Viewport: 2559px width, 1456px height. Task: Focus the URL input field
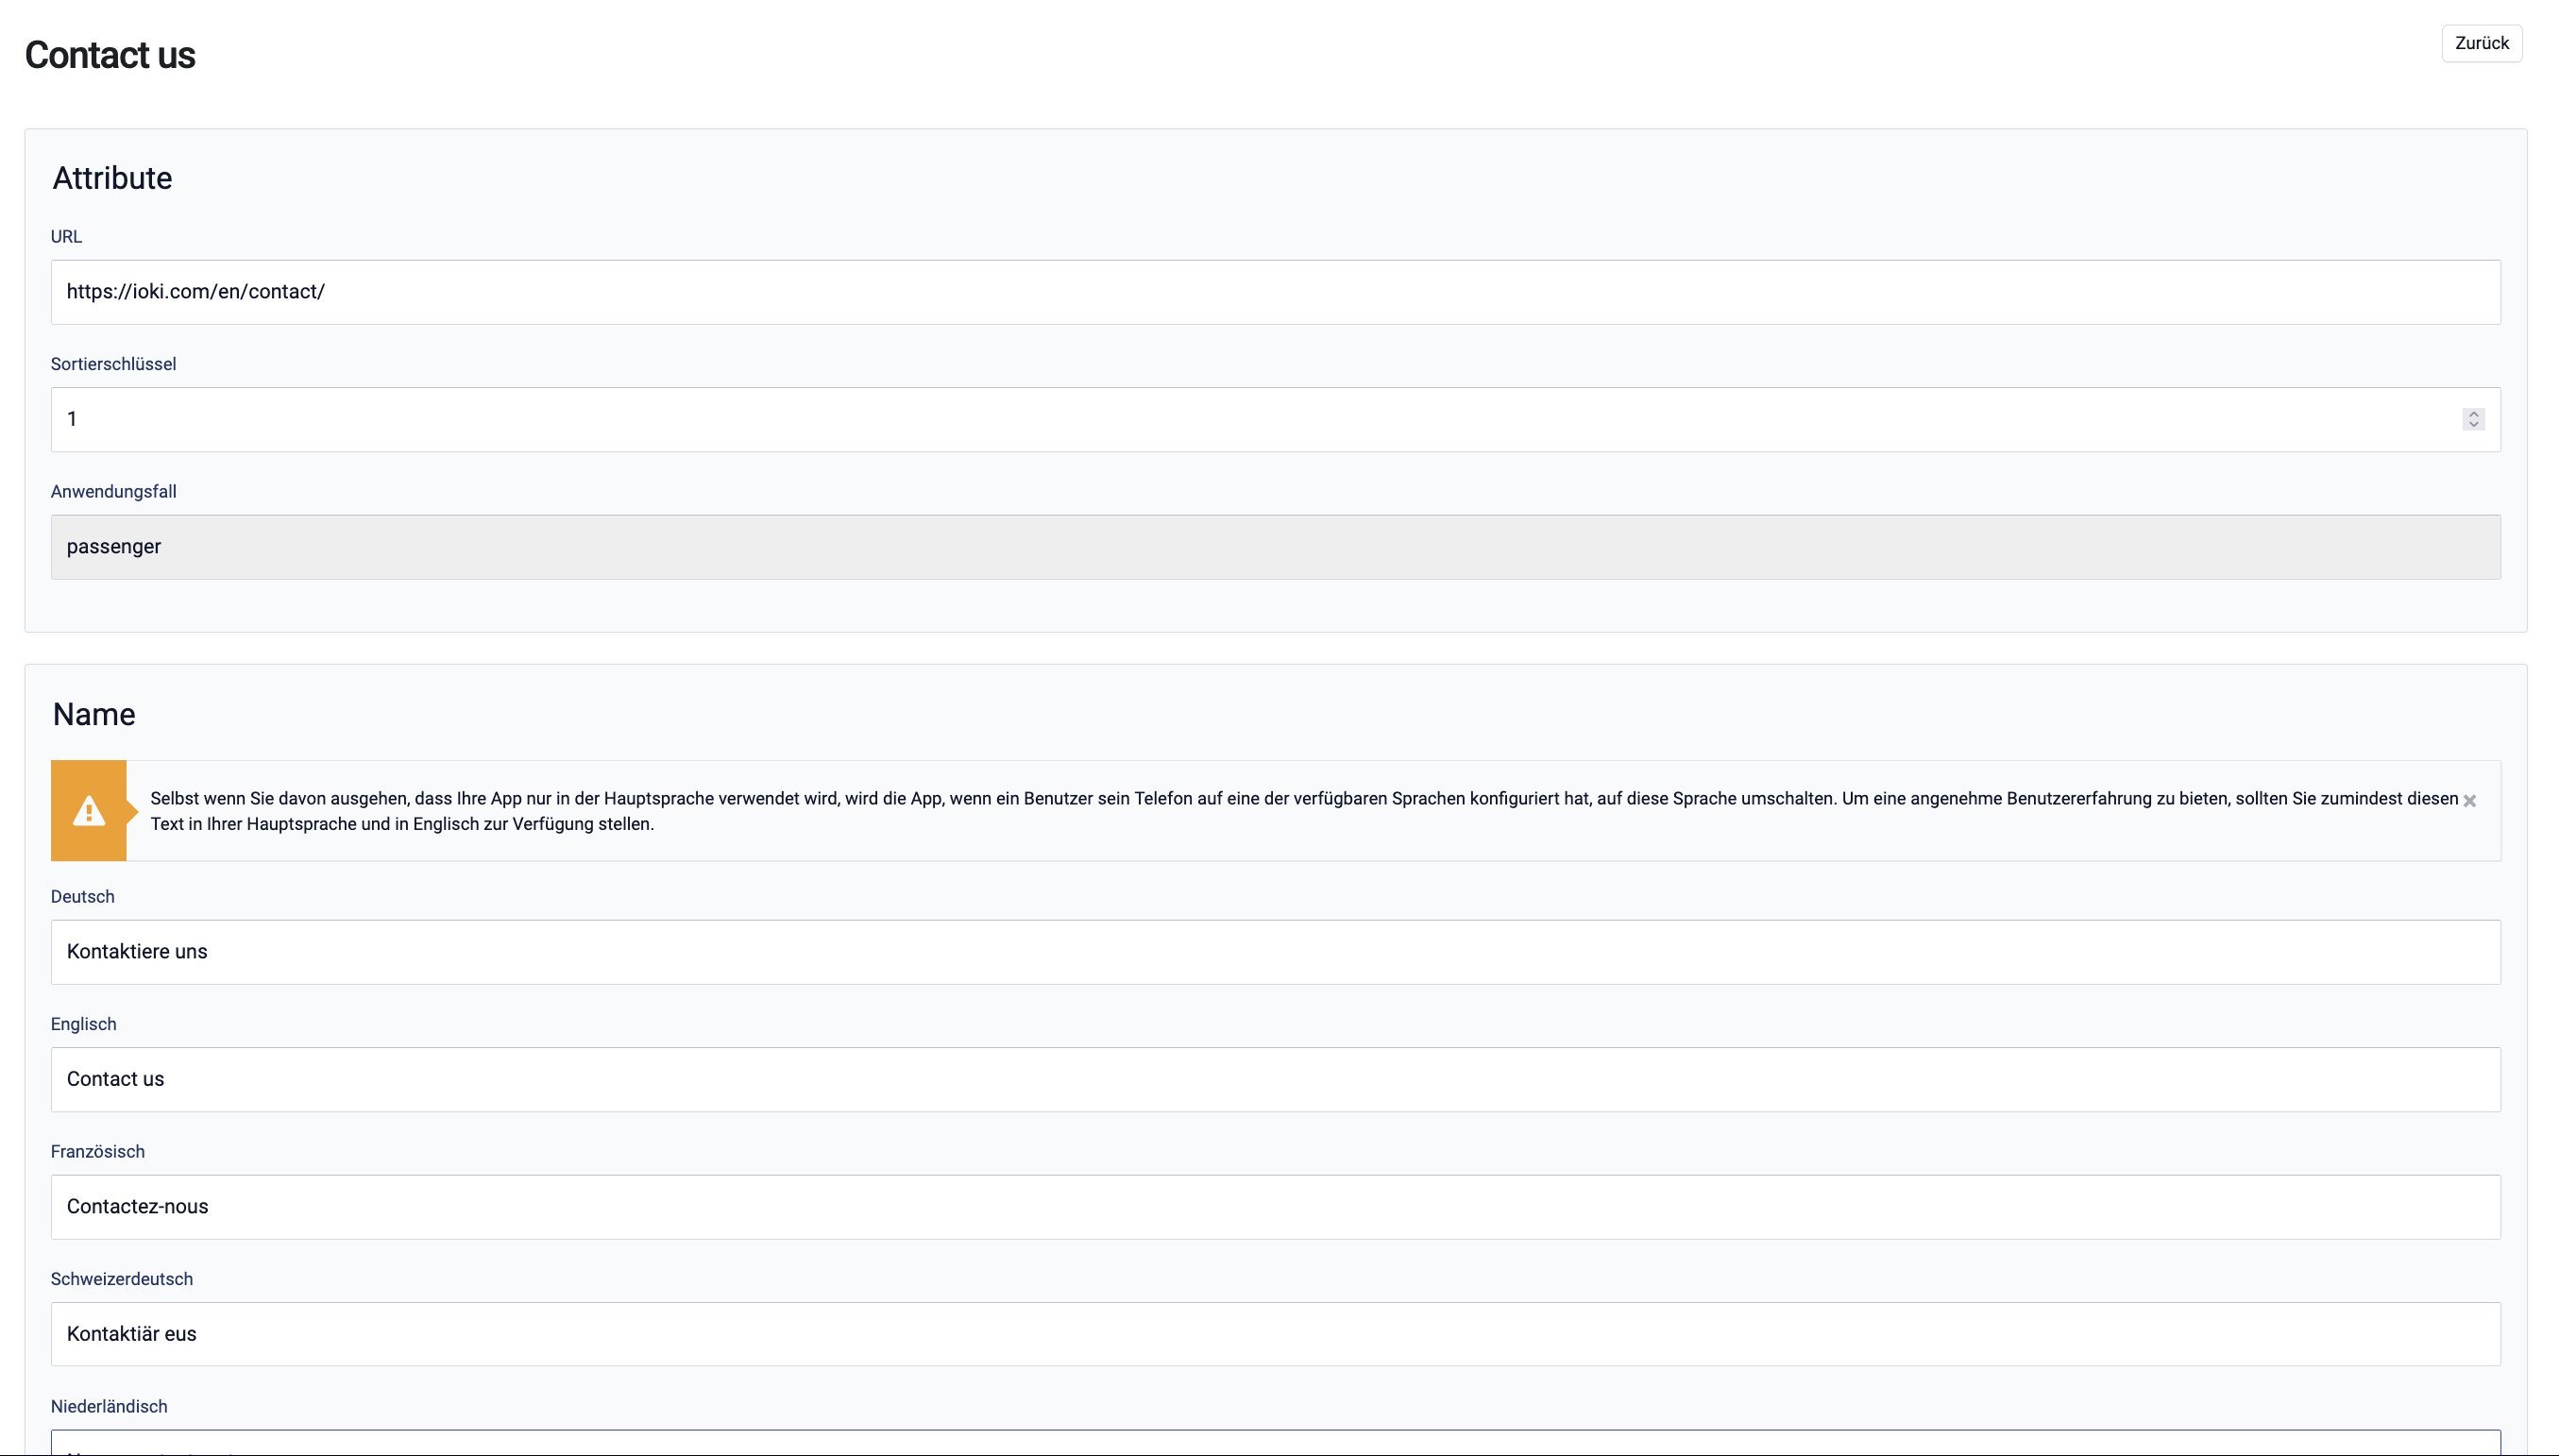1275,292
